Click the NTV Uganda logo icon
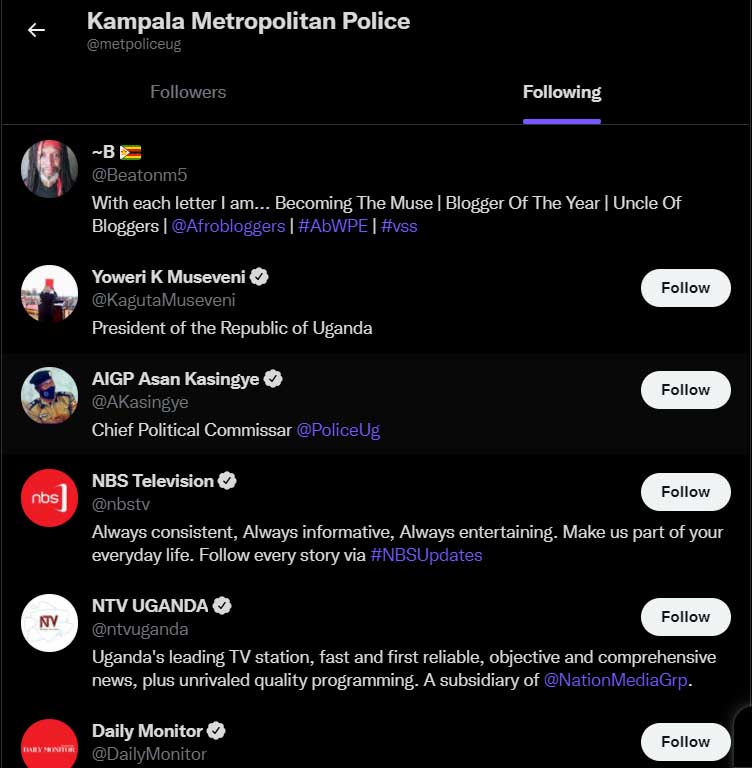Viewport: 752px width, 768px height. point(49,623)
